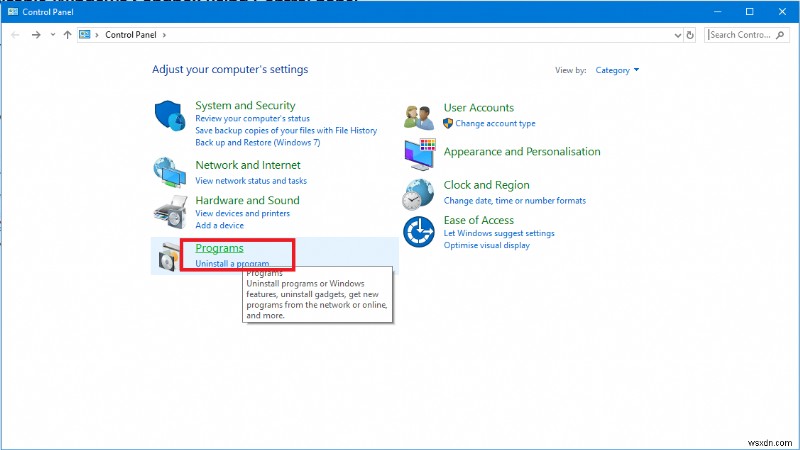Click the Forward arrow navigation button
The image size is (800, 450).
tap(36, 35)
